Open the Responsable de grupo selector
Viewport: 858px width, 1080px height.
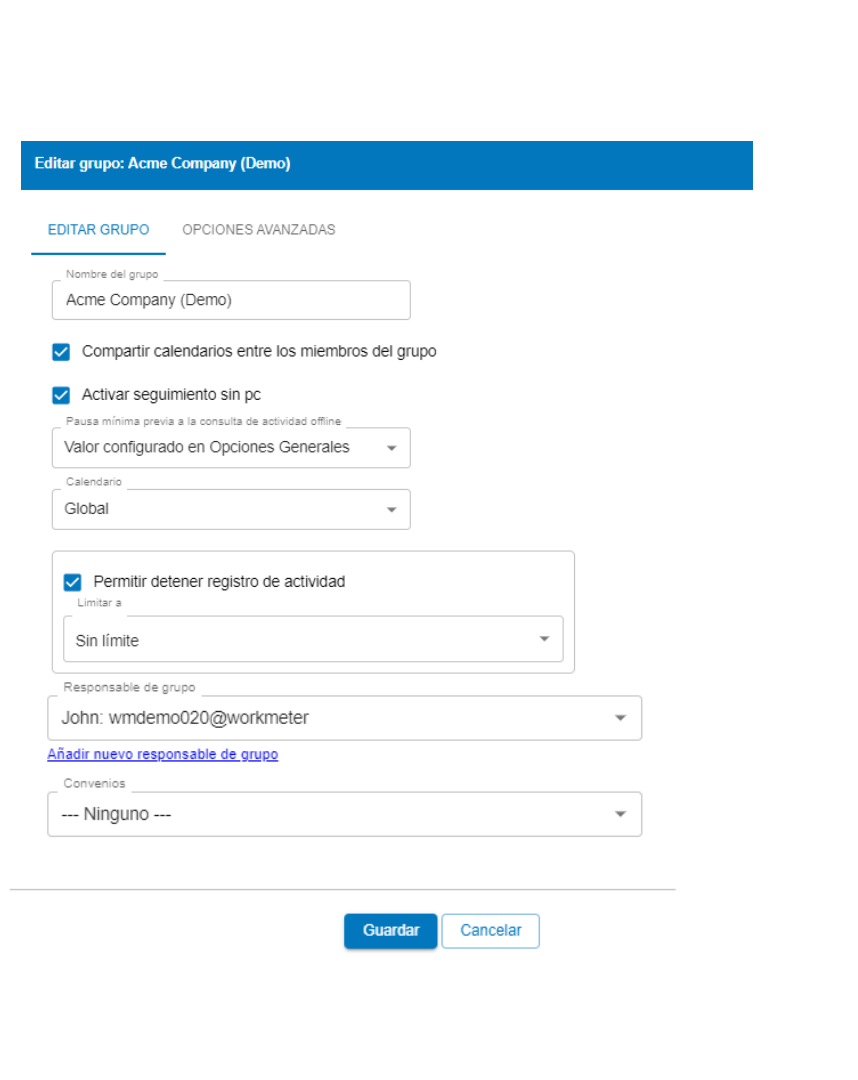(x=344, y=717)
